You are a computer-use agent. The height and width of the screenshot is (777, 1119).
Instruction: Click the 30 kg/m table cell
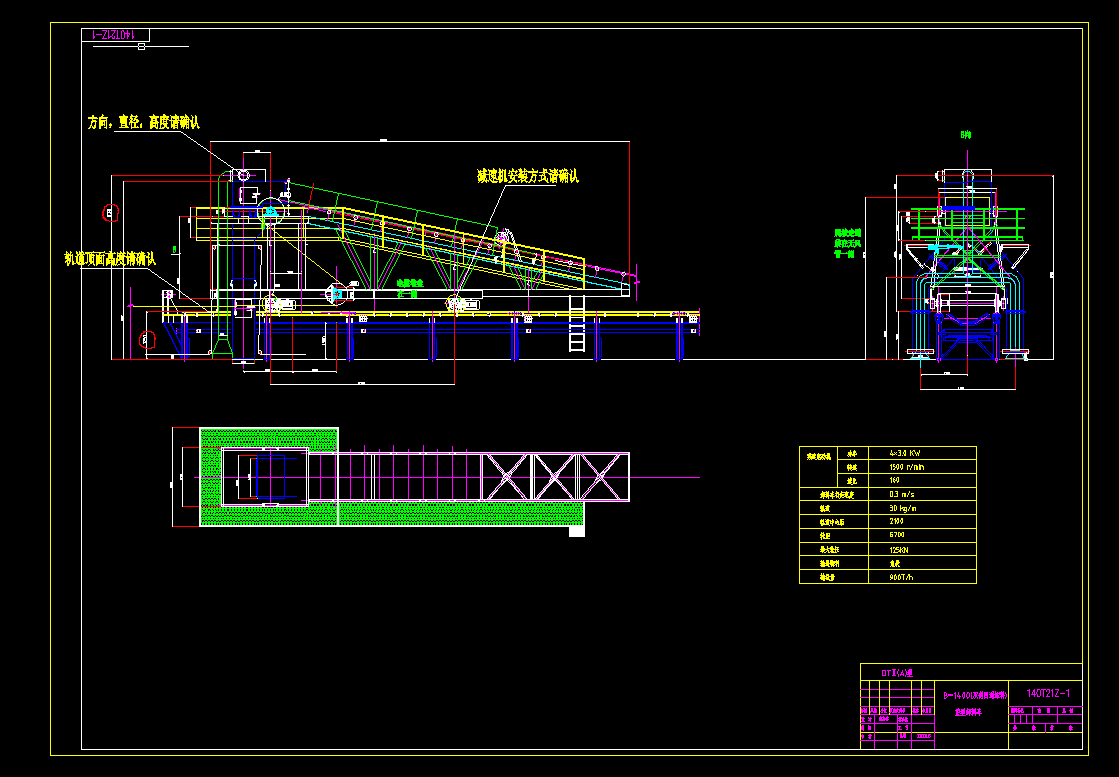pyautogui.click(x=922, y=508)
